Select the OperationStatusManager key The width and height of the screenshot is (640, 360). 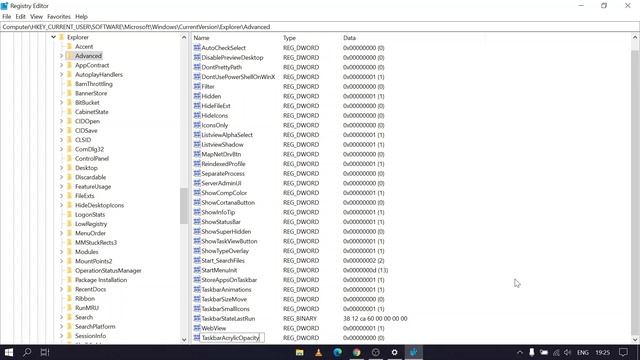pos(108,271)
